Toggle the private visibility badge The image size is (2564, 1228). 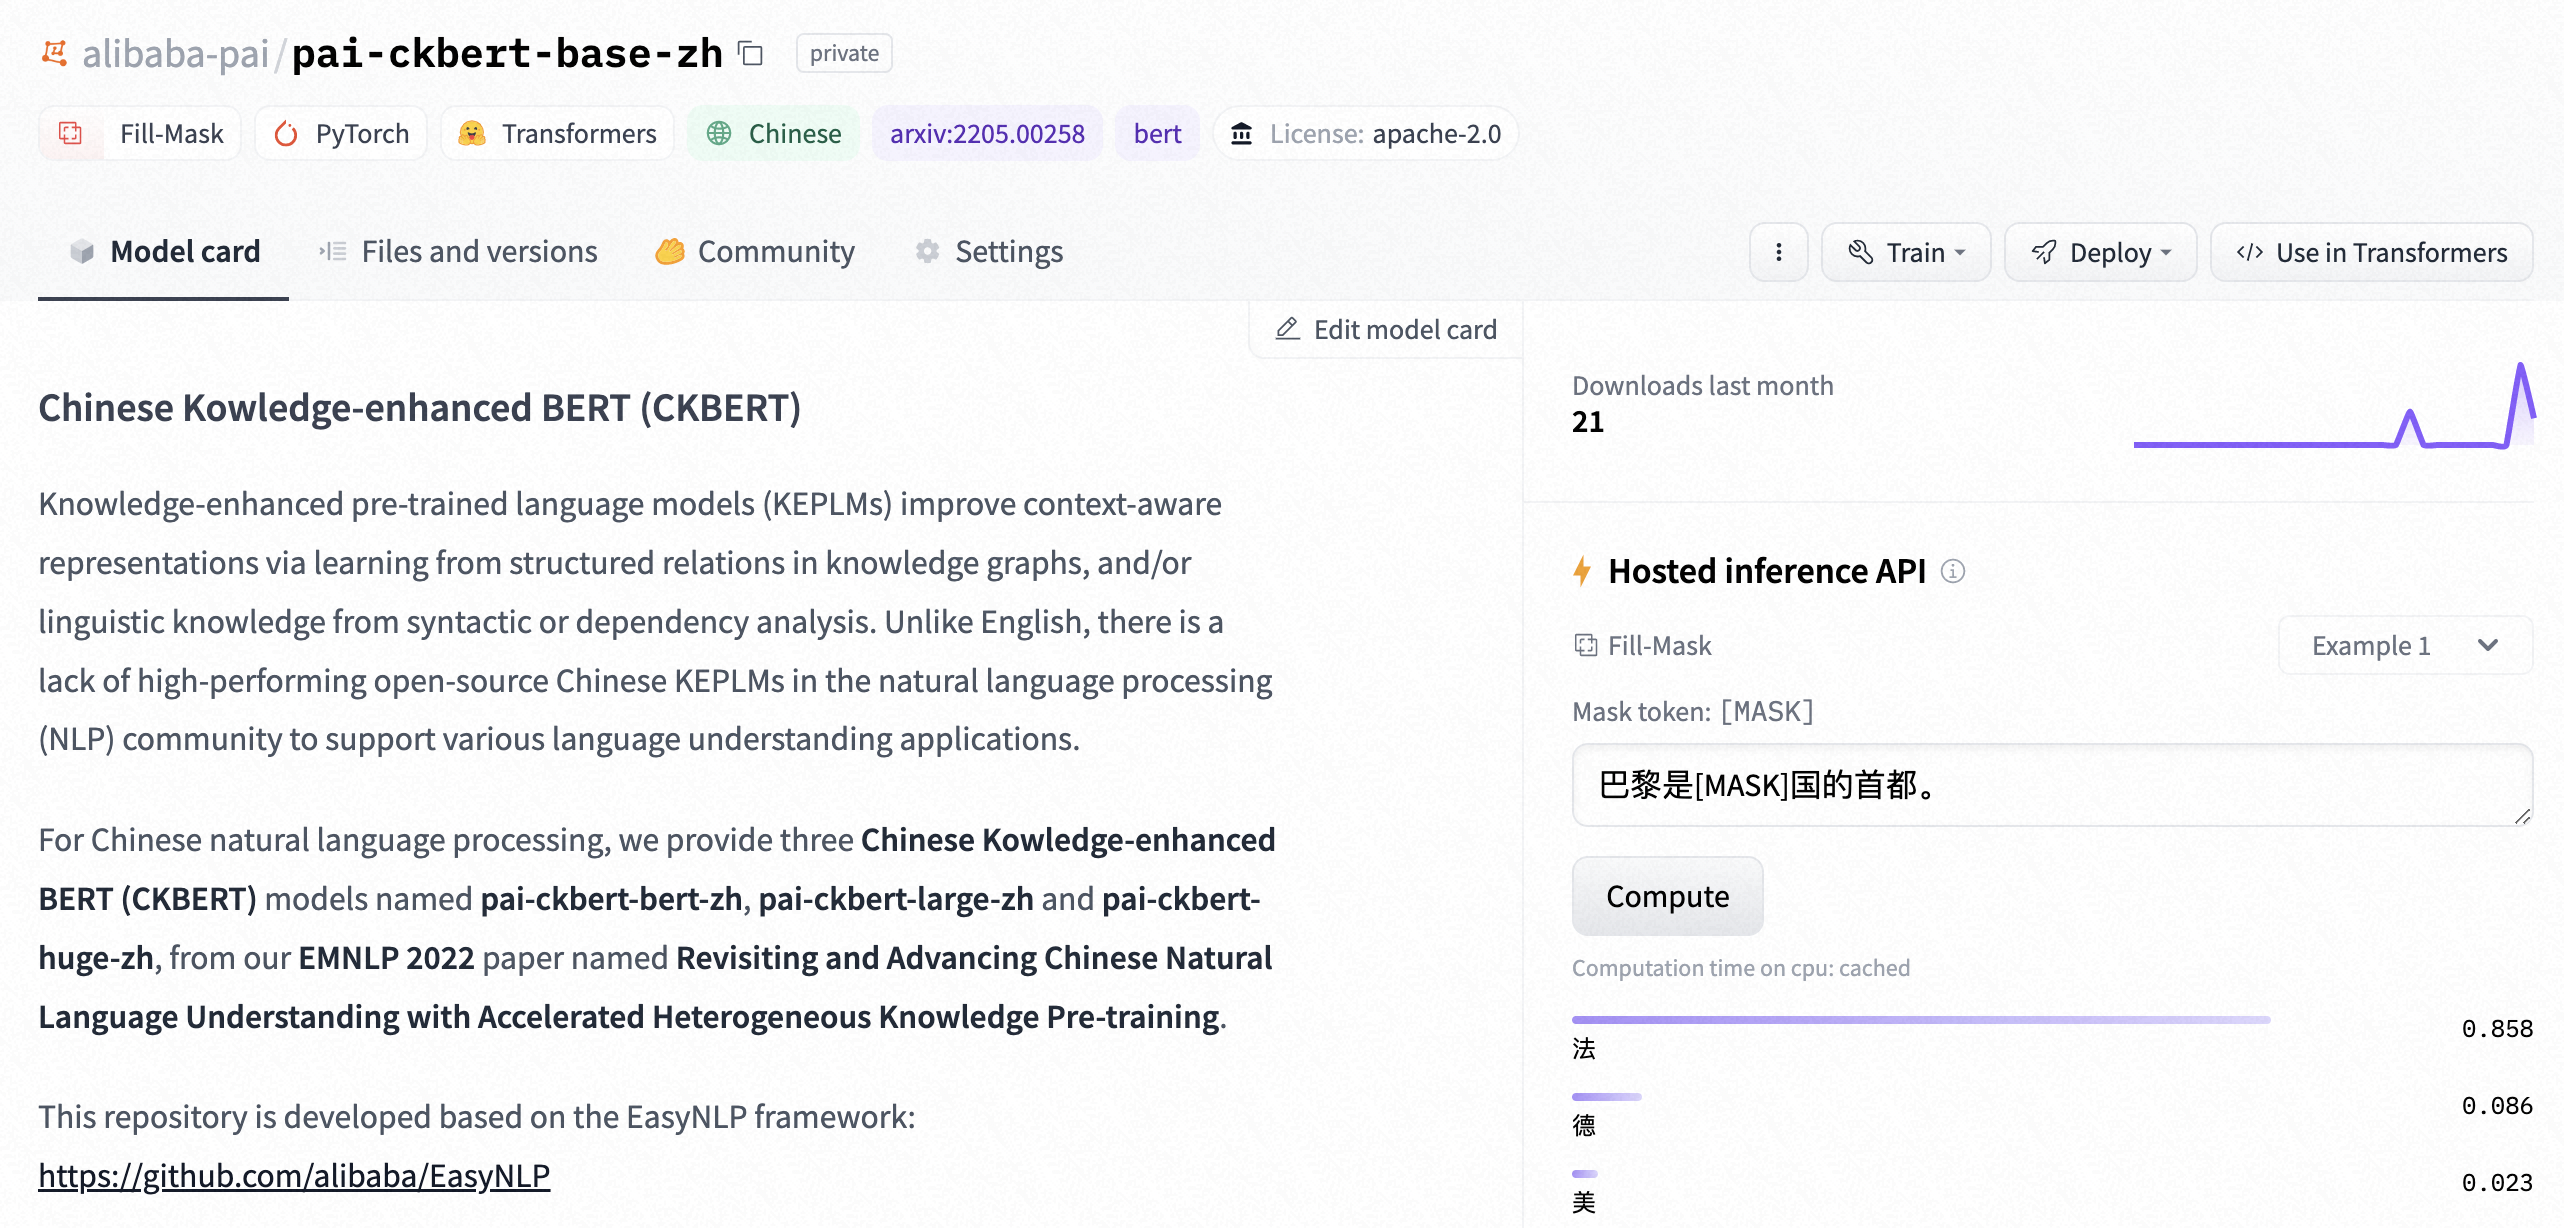(x=844, y=53)
